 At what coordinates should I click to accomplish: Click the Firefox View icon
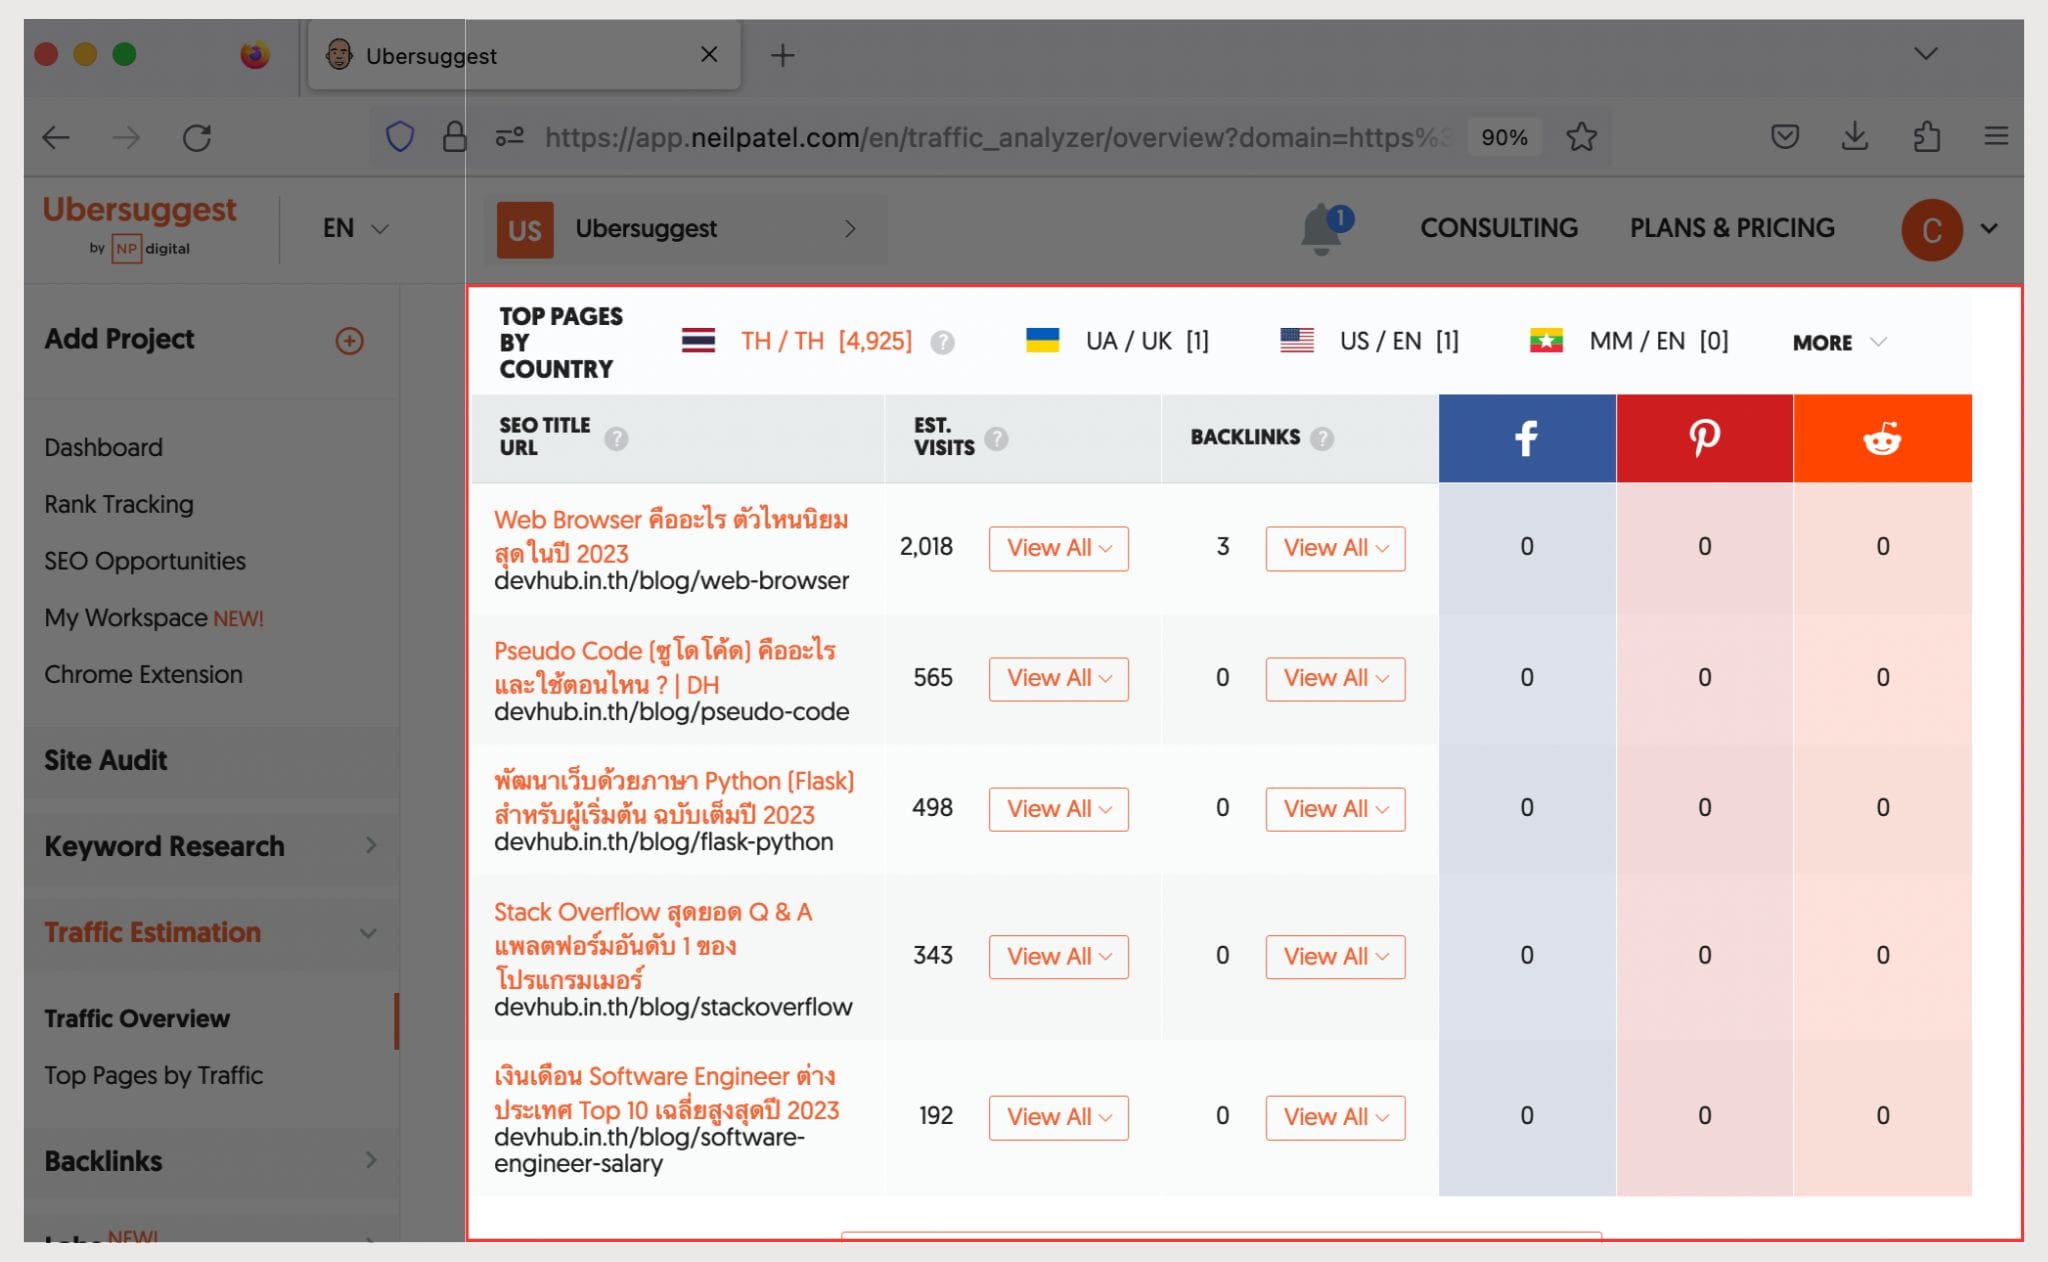pos(255,54)
